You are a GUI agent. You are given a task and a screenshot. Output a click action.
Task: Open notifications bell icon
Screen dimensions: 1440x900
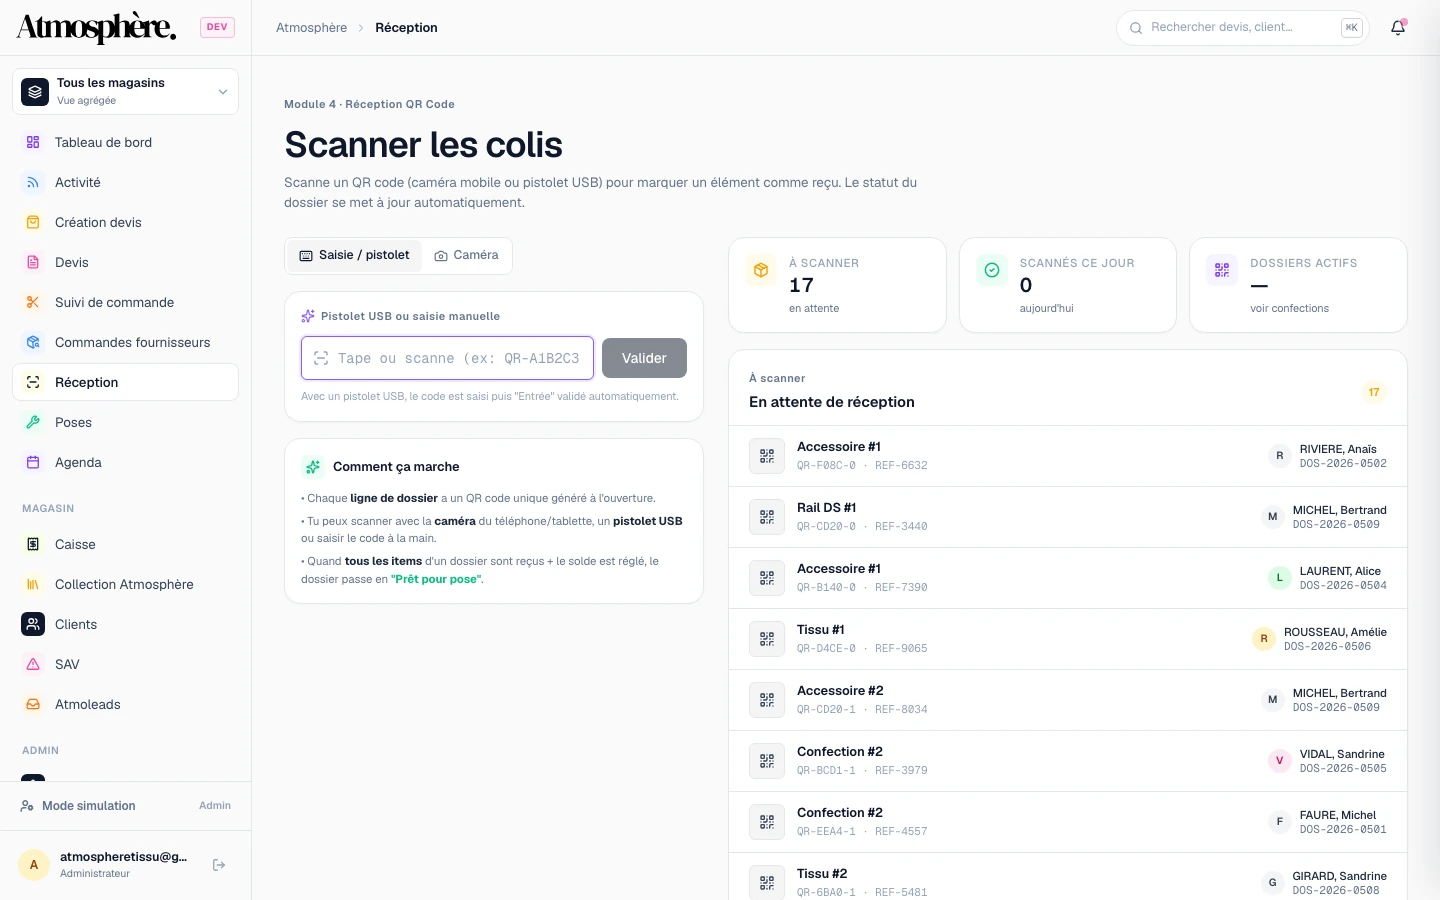click(1398, 28)
